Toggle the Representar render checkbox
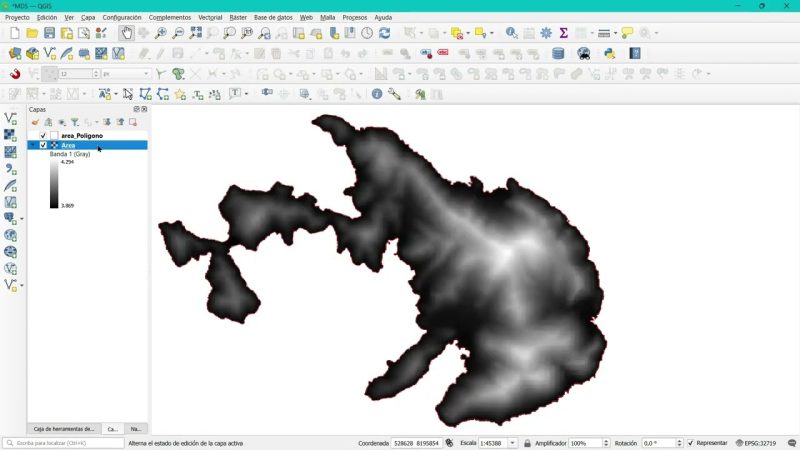The image size is (800, 450). coord(690,443)
